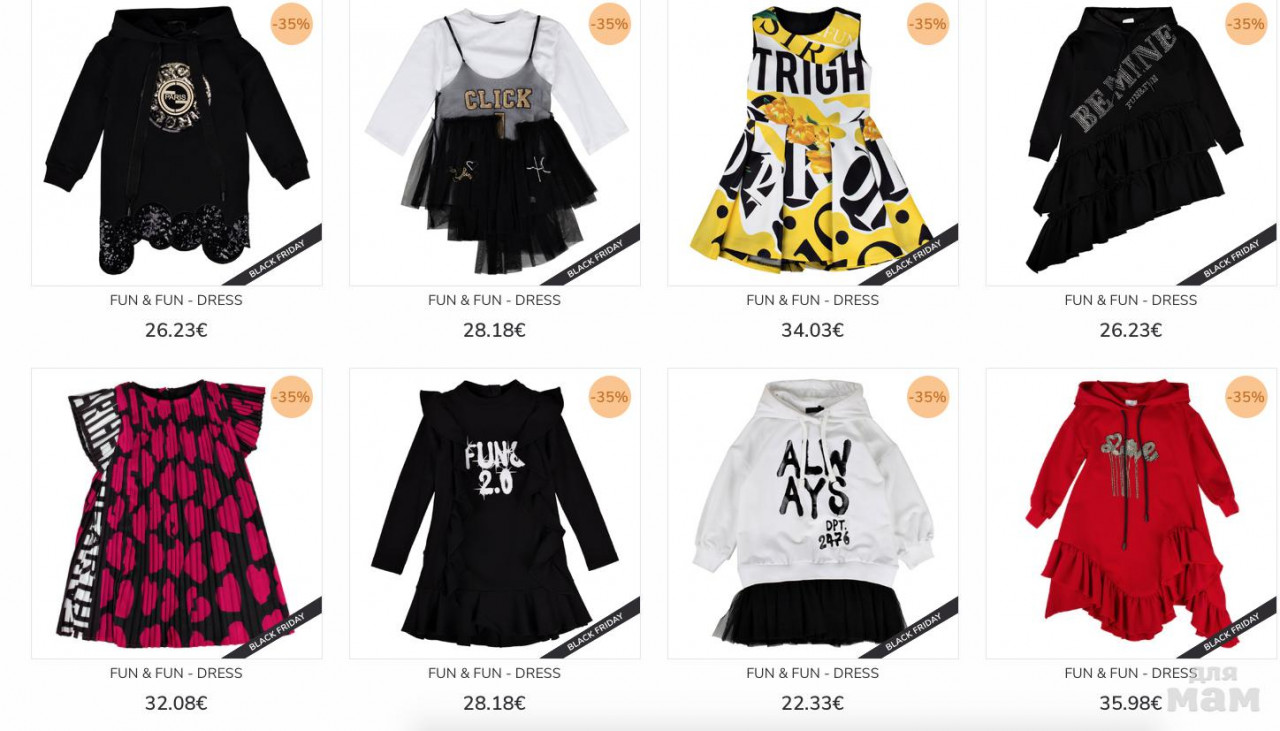Open the black hoodie dress with sequin hem
The width and height of the screenshot is (1280, 731).
[x=176, y=142]
